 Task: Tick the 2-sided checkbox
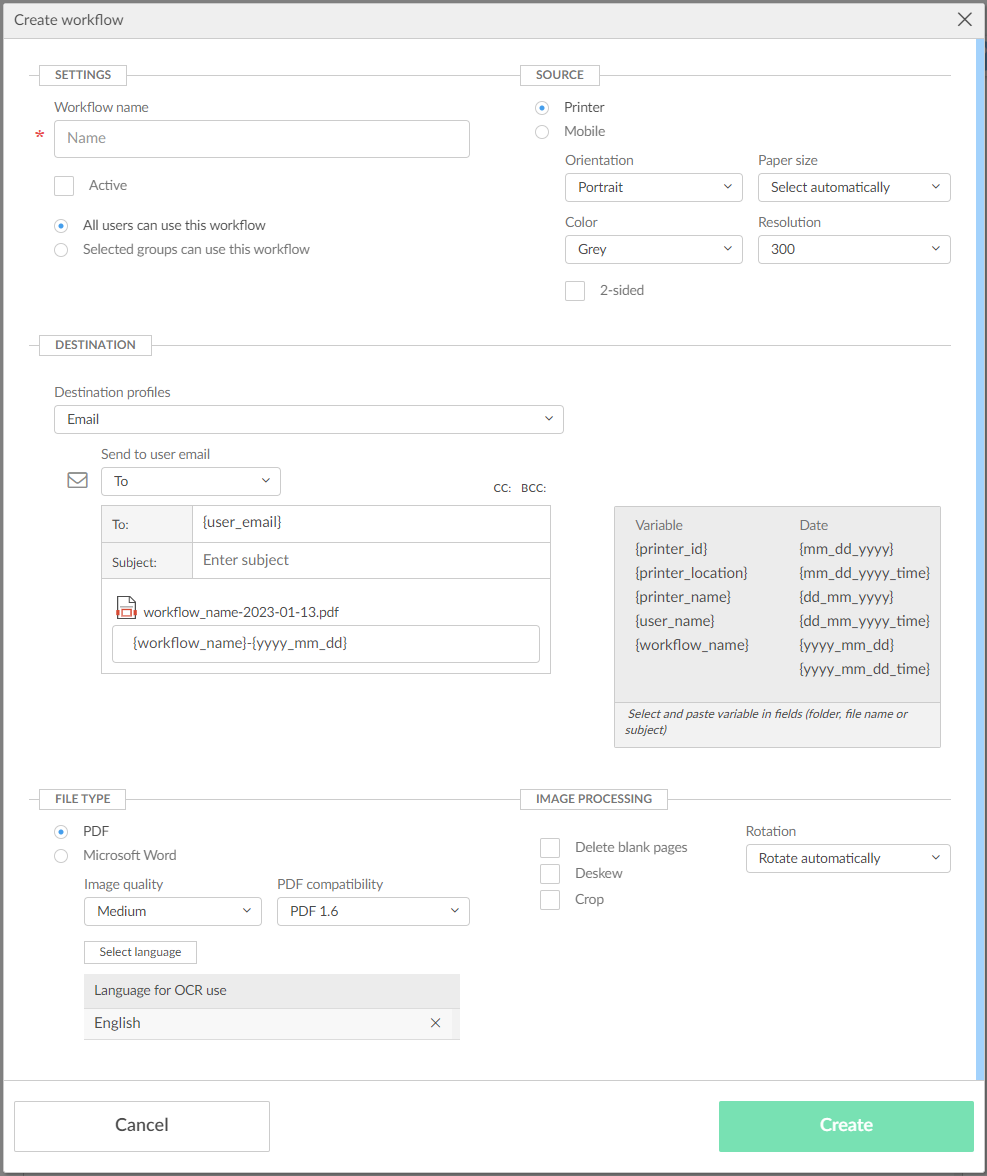[x=575, y=291]
